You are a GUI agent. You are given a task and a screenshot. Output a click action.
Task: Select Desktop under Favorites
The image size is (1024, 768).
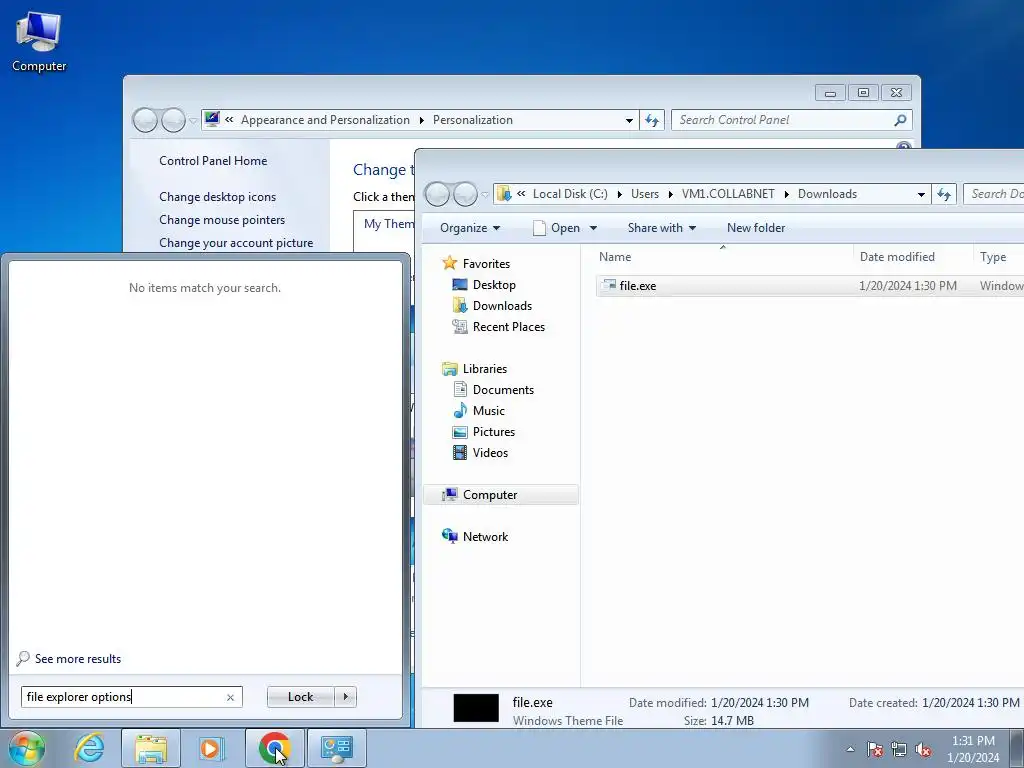click(x=494, y=285)
